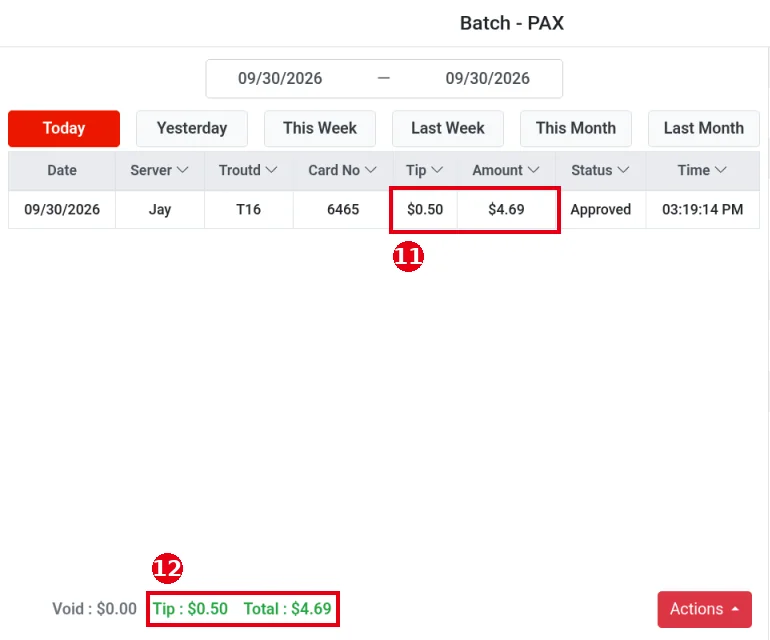
Task: Open the Amount column dropdown
Action: pyautogui.click(x=533, y=170)
